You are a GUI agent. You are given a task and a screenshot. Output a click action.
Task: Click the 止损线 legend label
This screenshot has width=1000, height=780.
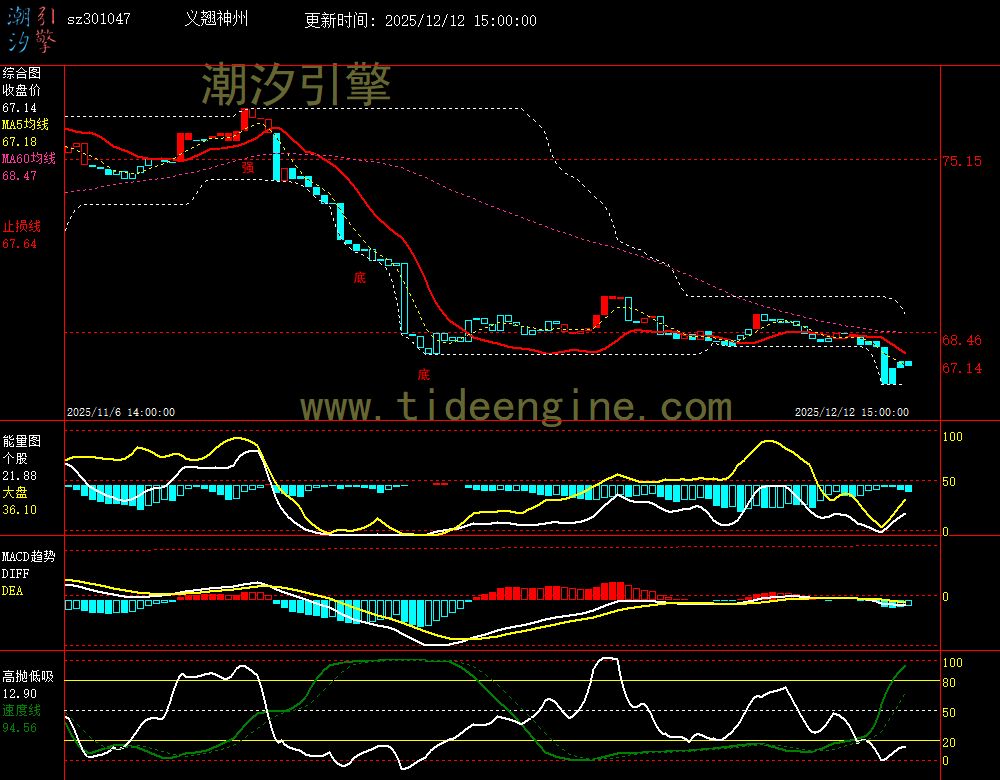pyautogui.click(x=21, y=226)
